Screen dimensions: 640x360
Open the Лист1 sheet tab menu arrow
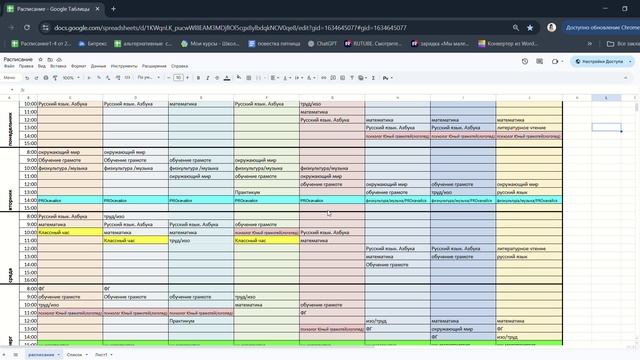(111, 355)
